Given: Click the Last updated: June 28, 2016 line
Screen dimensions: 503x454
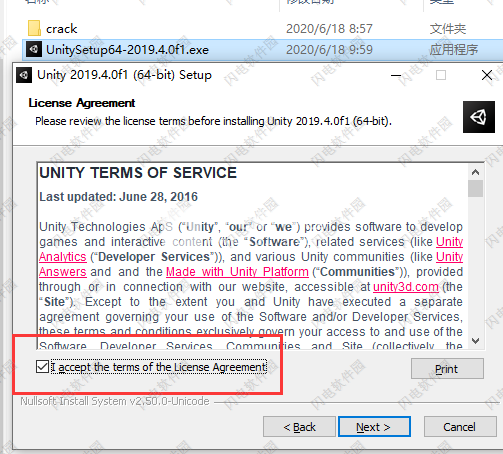Looking at the screenshot, I should [x=118, y=197].
